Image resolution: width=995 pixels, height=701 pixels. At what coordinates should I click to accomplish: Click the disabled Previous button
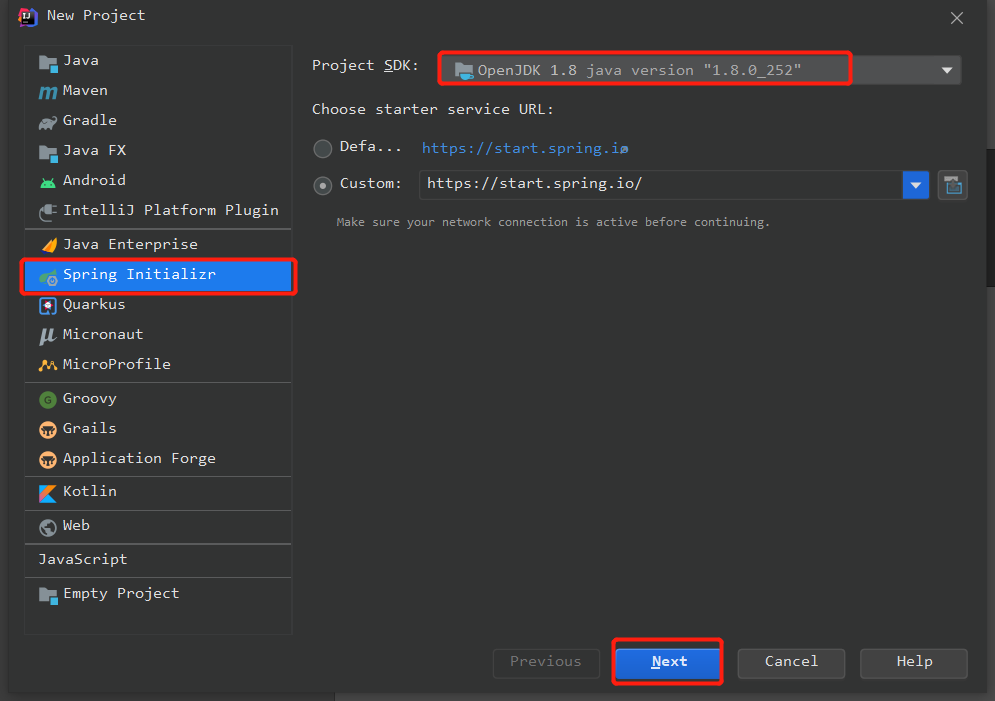(546, 662)
